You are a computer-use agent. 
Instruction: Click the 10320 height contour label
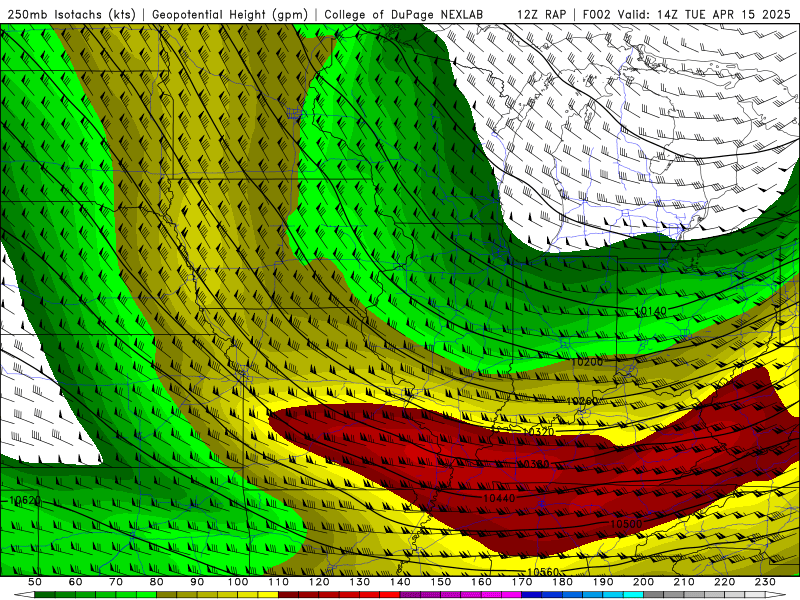click(x=539, y=432)
